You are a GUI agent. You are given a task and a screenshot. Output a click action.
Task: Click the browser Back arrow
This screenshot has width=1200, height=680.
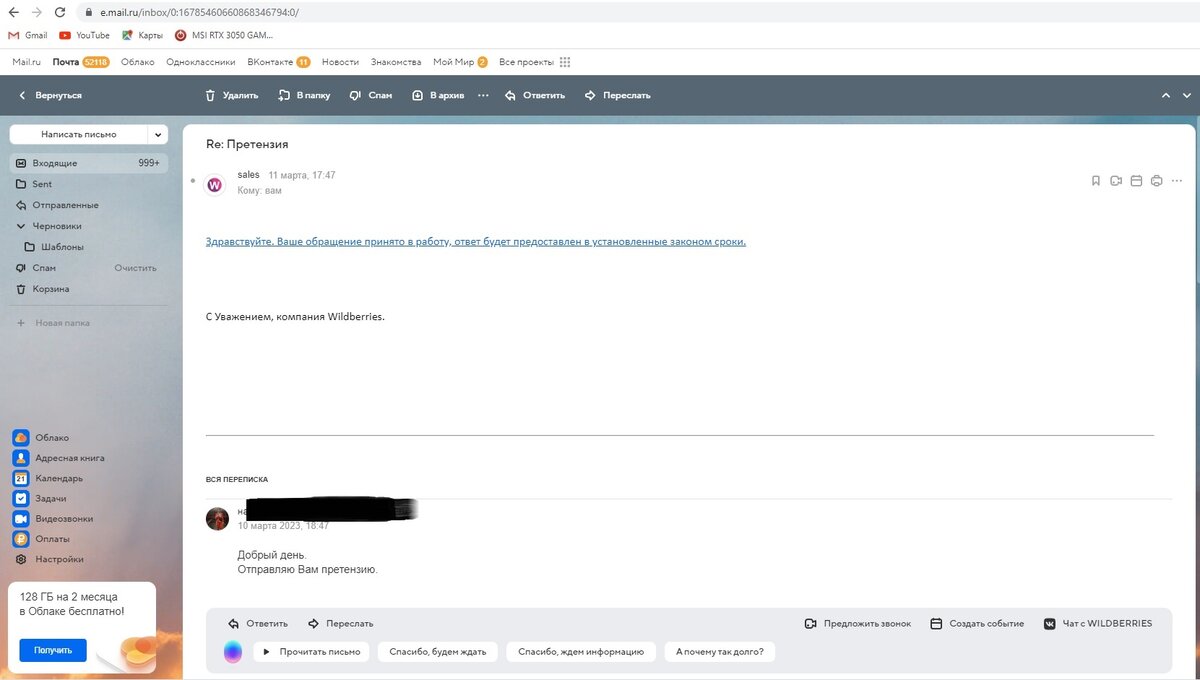13,13
